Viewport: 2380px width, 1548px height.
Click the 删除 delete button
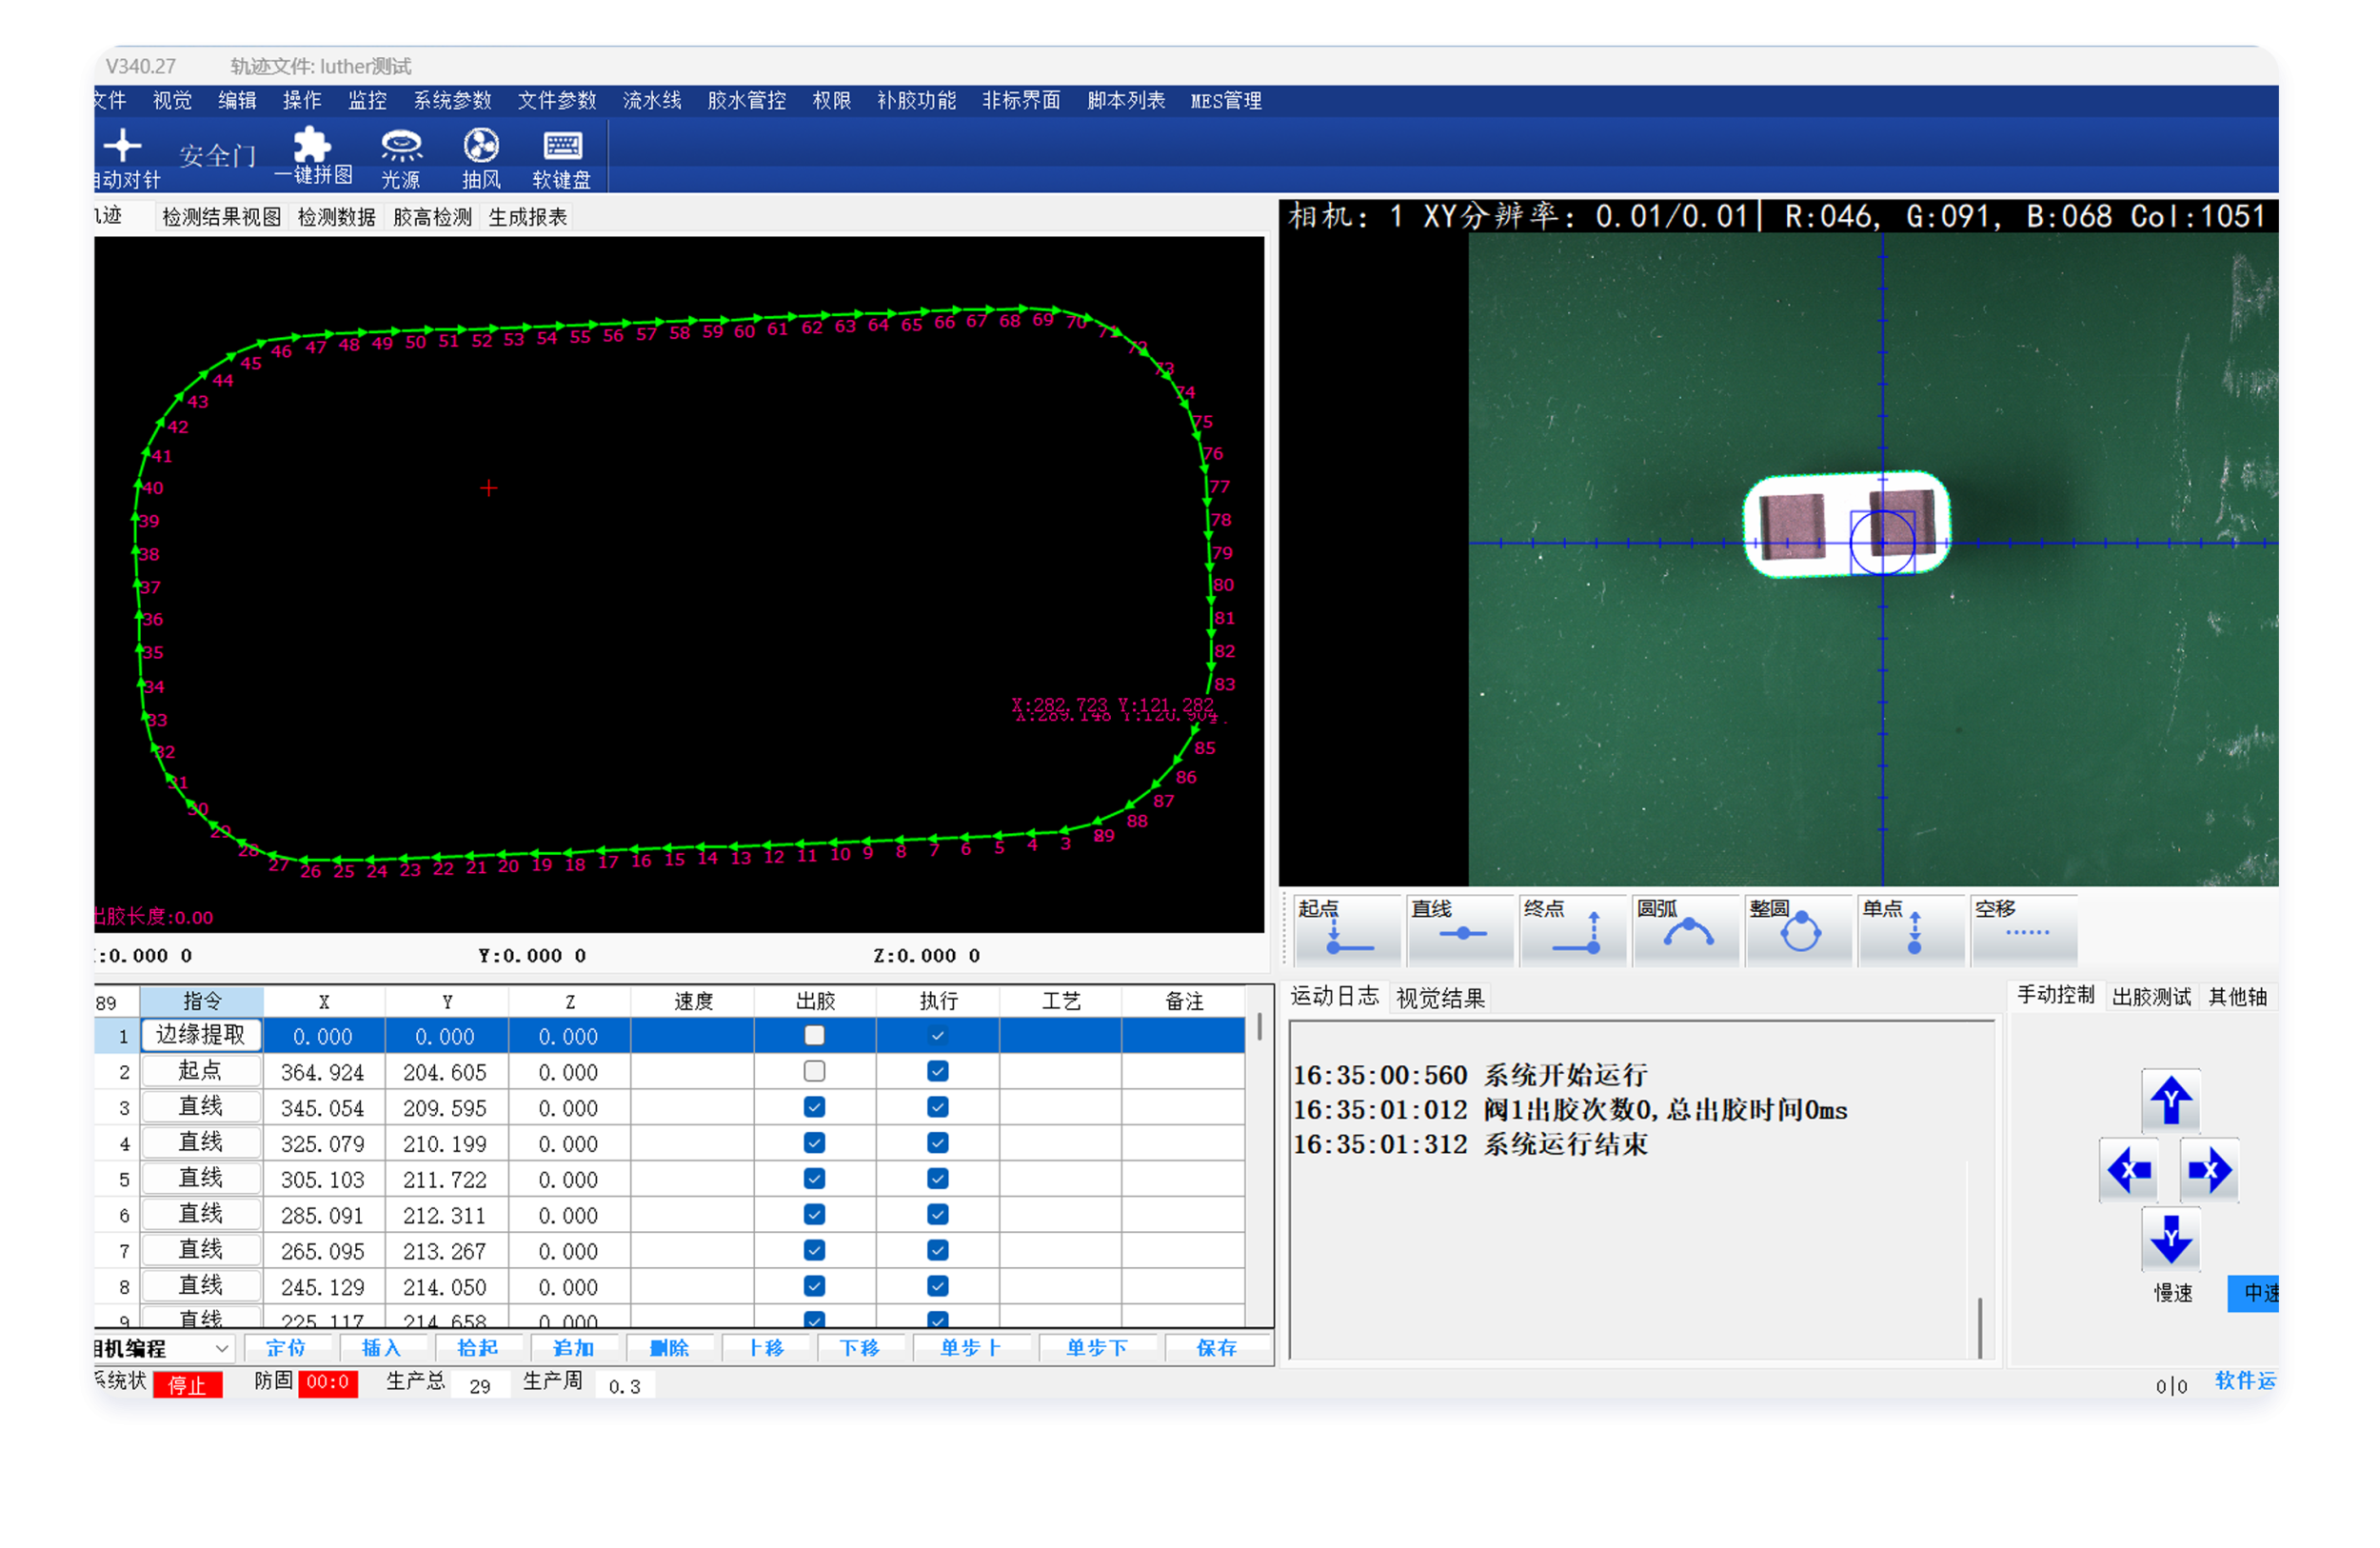click(669, 1348)
